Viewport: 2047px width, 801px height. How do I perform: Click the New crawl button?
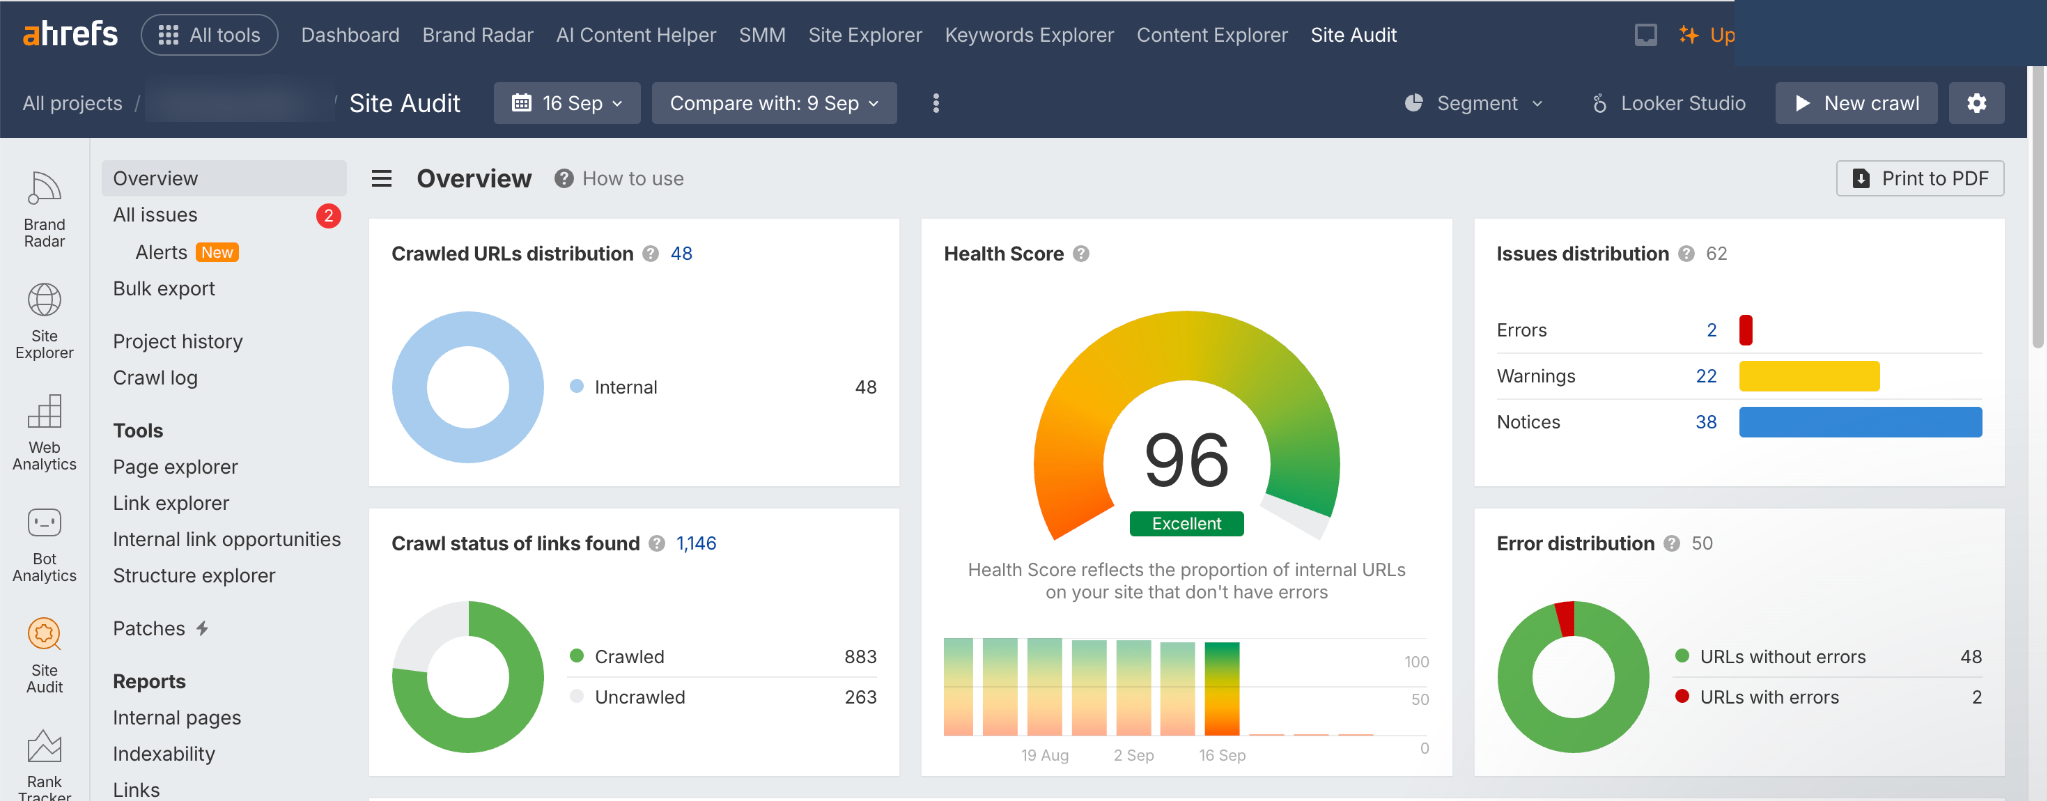click(x=1856, y=103)
